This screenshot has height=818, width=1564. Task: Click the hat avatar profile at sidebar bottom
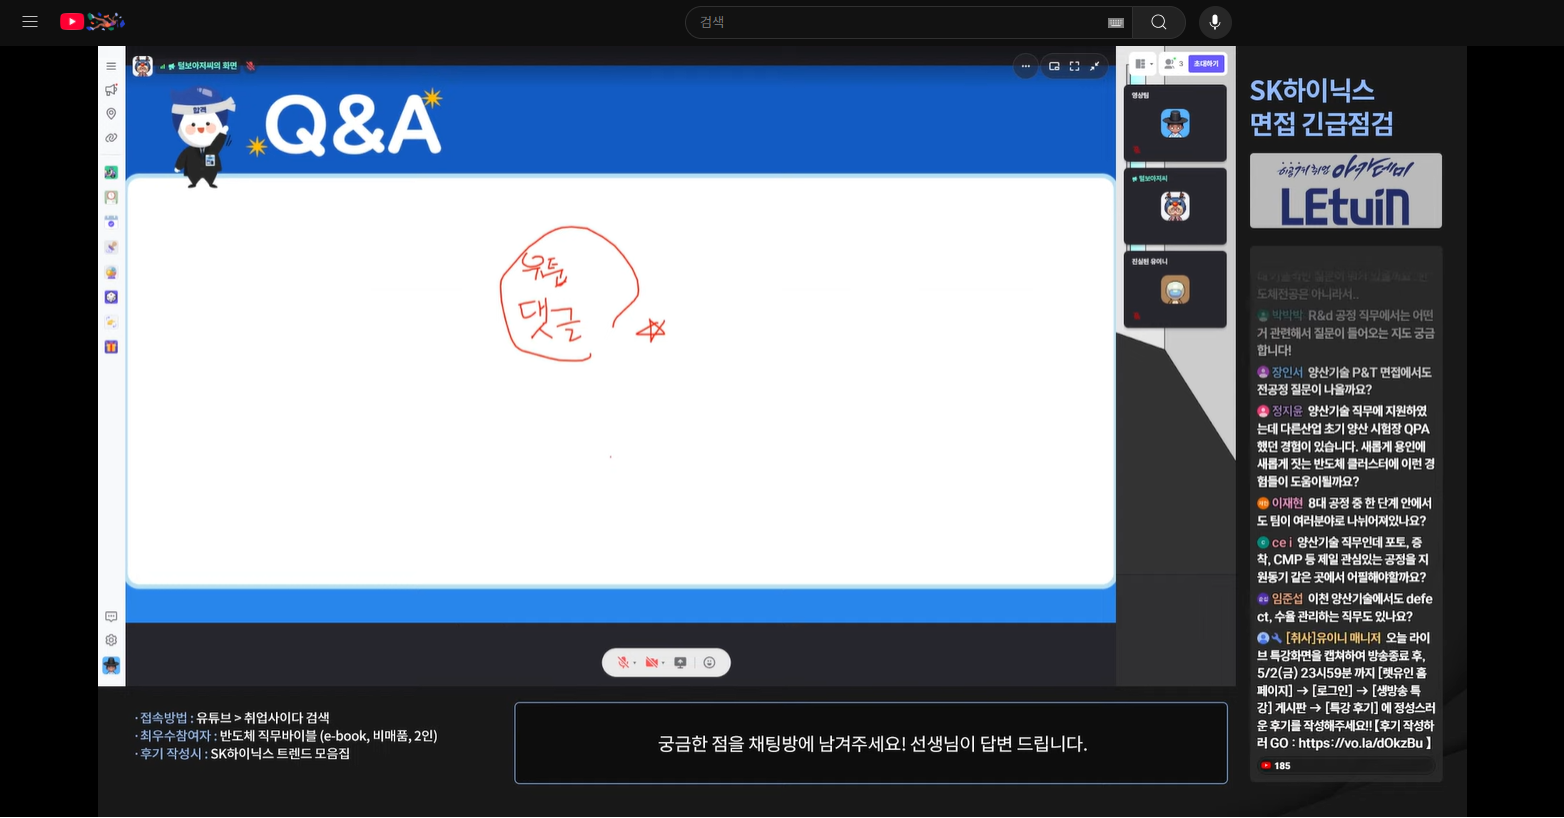coord(111,665)
